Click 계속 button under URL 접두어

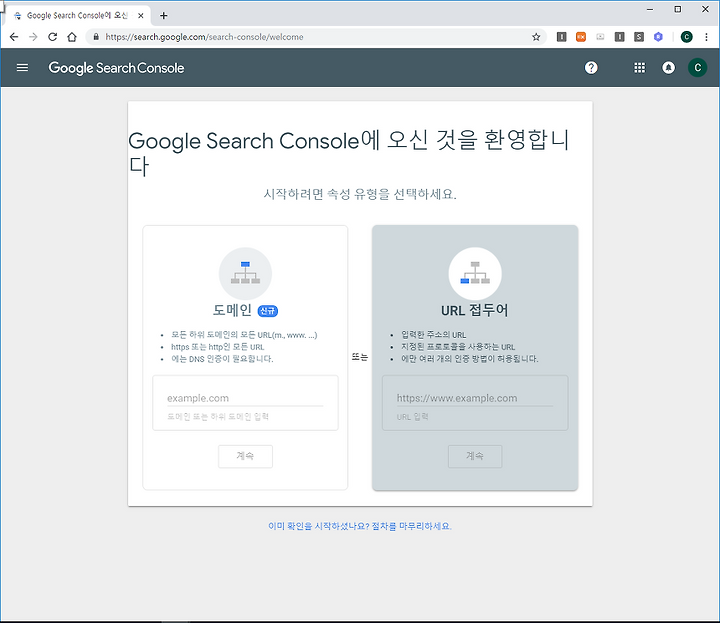(x=475, y=456)
